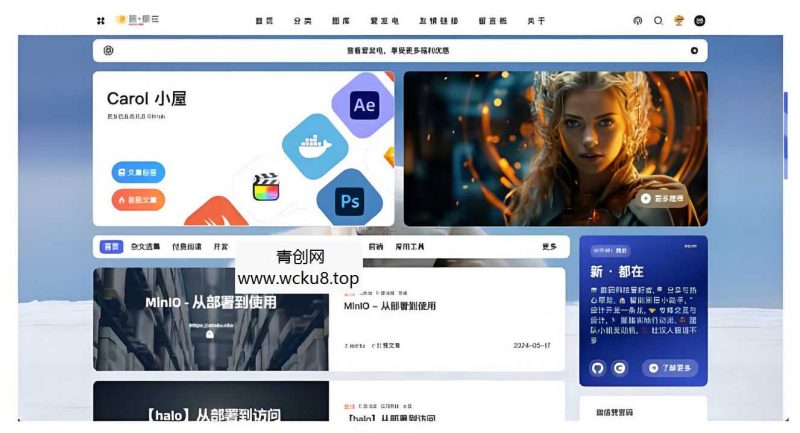Open GitHub icon in the blue profile card
The image size is (800, 433).
click(597, 368)
